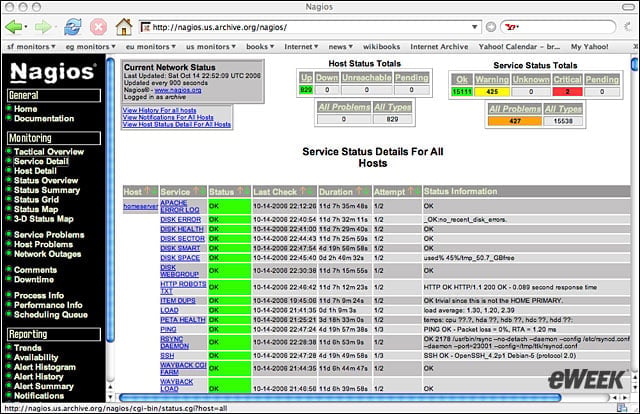The width and height of the screenshot is (640, 414).
Task: Open 3-D Status Map in the sidebar
Action: pyautogui.click(x=44, y=218)
